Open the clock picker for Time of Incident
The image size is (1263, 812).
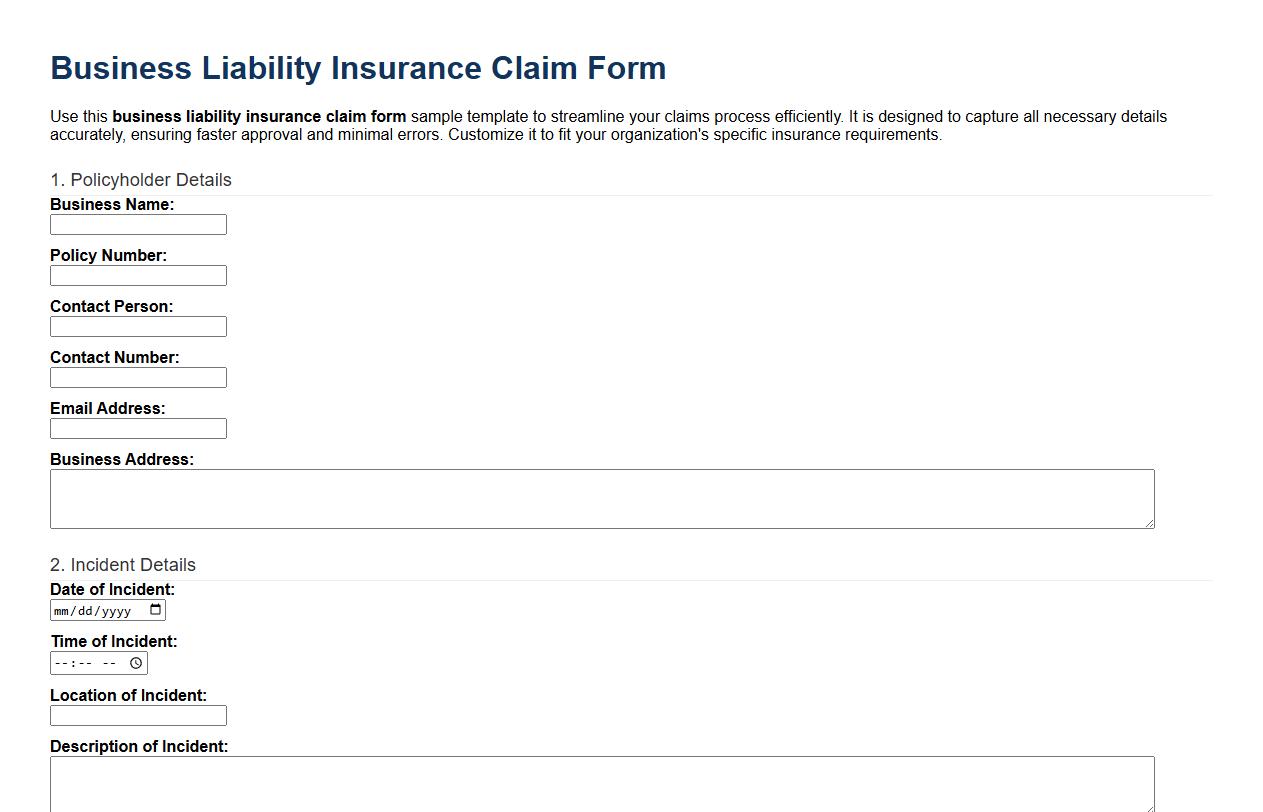click(x=137, y=662)
